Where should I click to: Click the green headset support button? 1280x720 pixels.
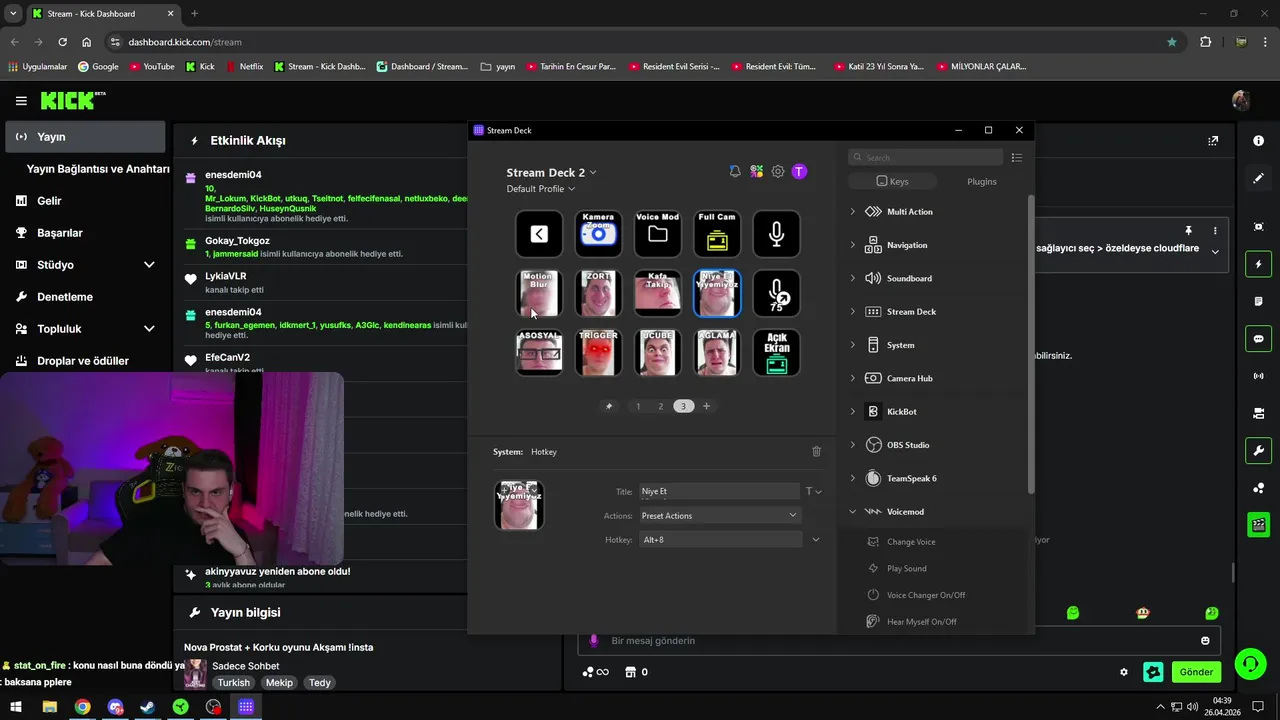(x=1250, y=664)
